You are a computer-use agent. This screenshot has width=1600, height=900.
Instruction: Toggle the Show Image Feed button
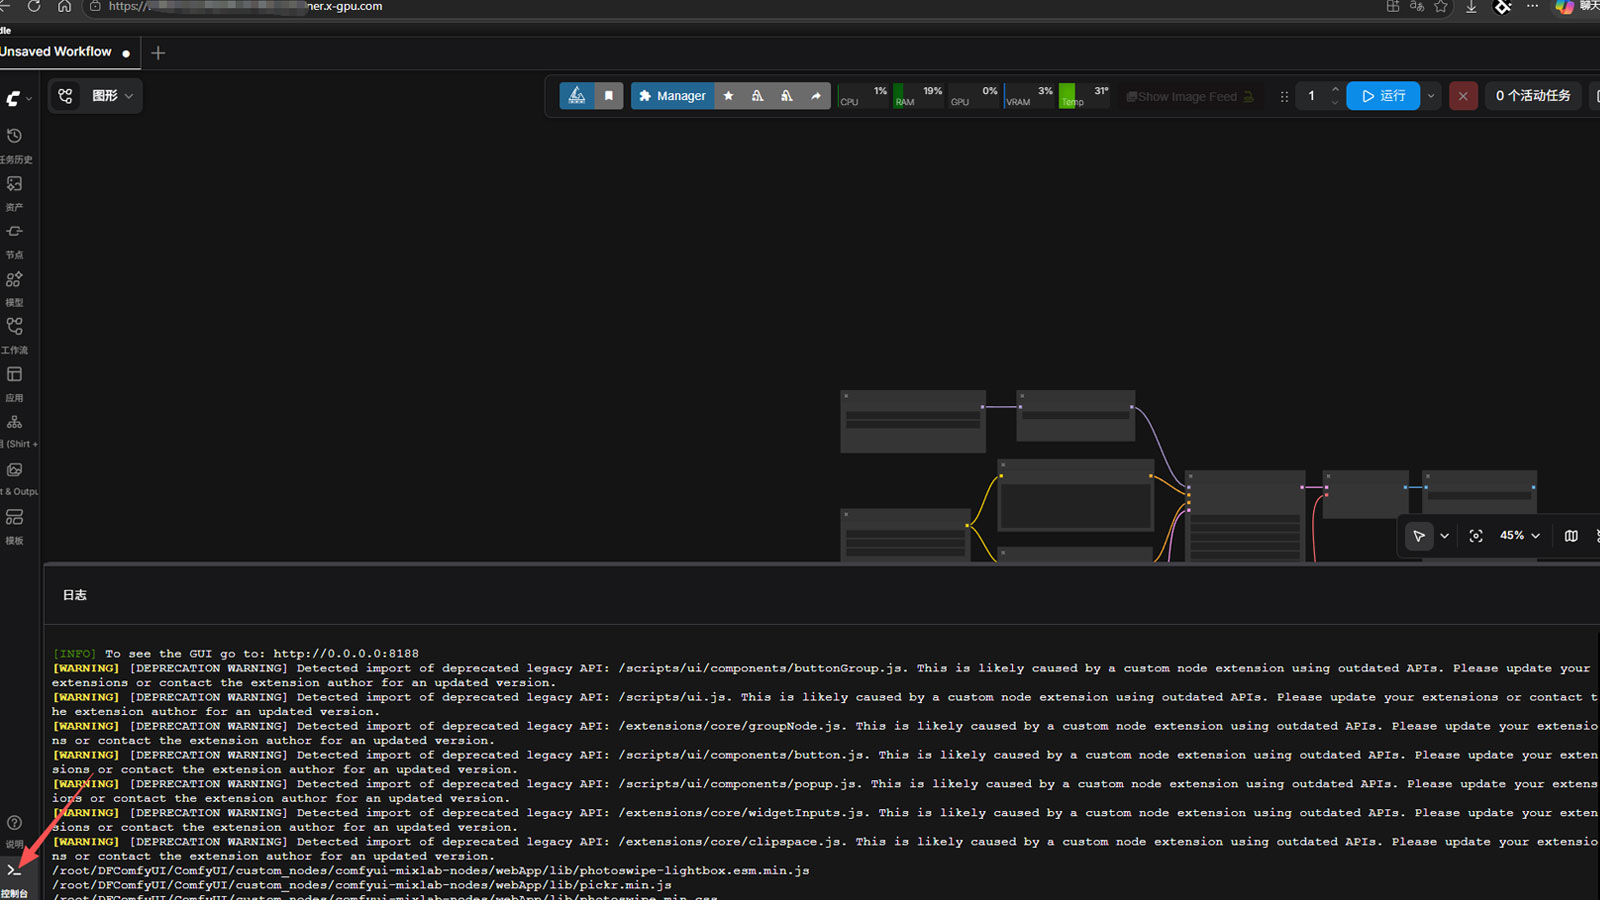pyautogui.click(x=1190, y=96)
